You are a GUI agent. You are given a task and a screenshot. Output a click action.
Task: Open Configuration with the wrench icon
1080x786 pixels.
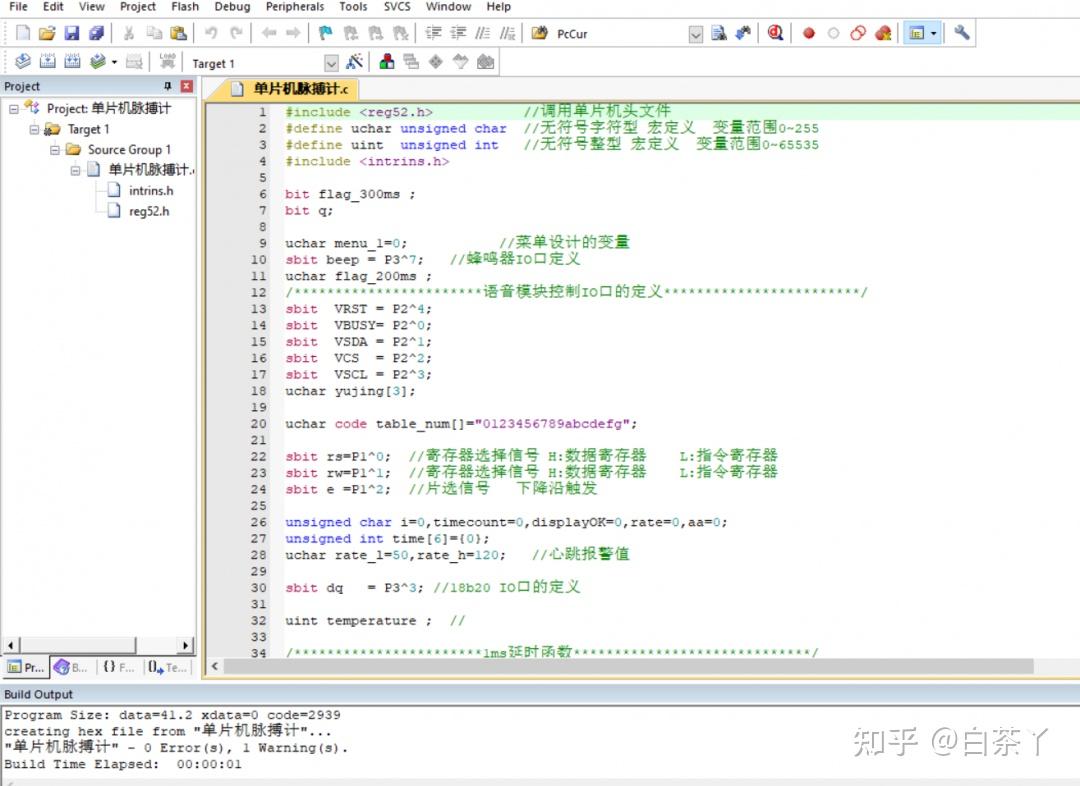(962, 33)
